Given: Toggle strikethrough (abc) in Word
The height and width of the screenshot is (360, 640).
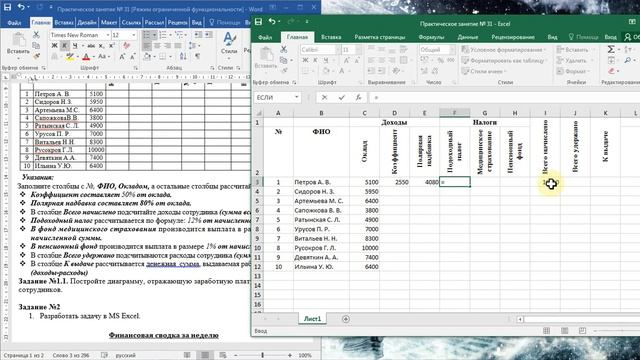Looking at the screenshot, I should 91,46.
